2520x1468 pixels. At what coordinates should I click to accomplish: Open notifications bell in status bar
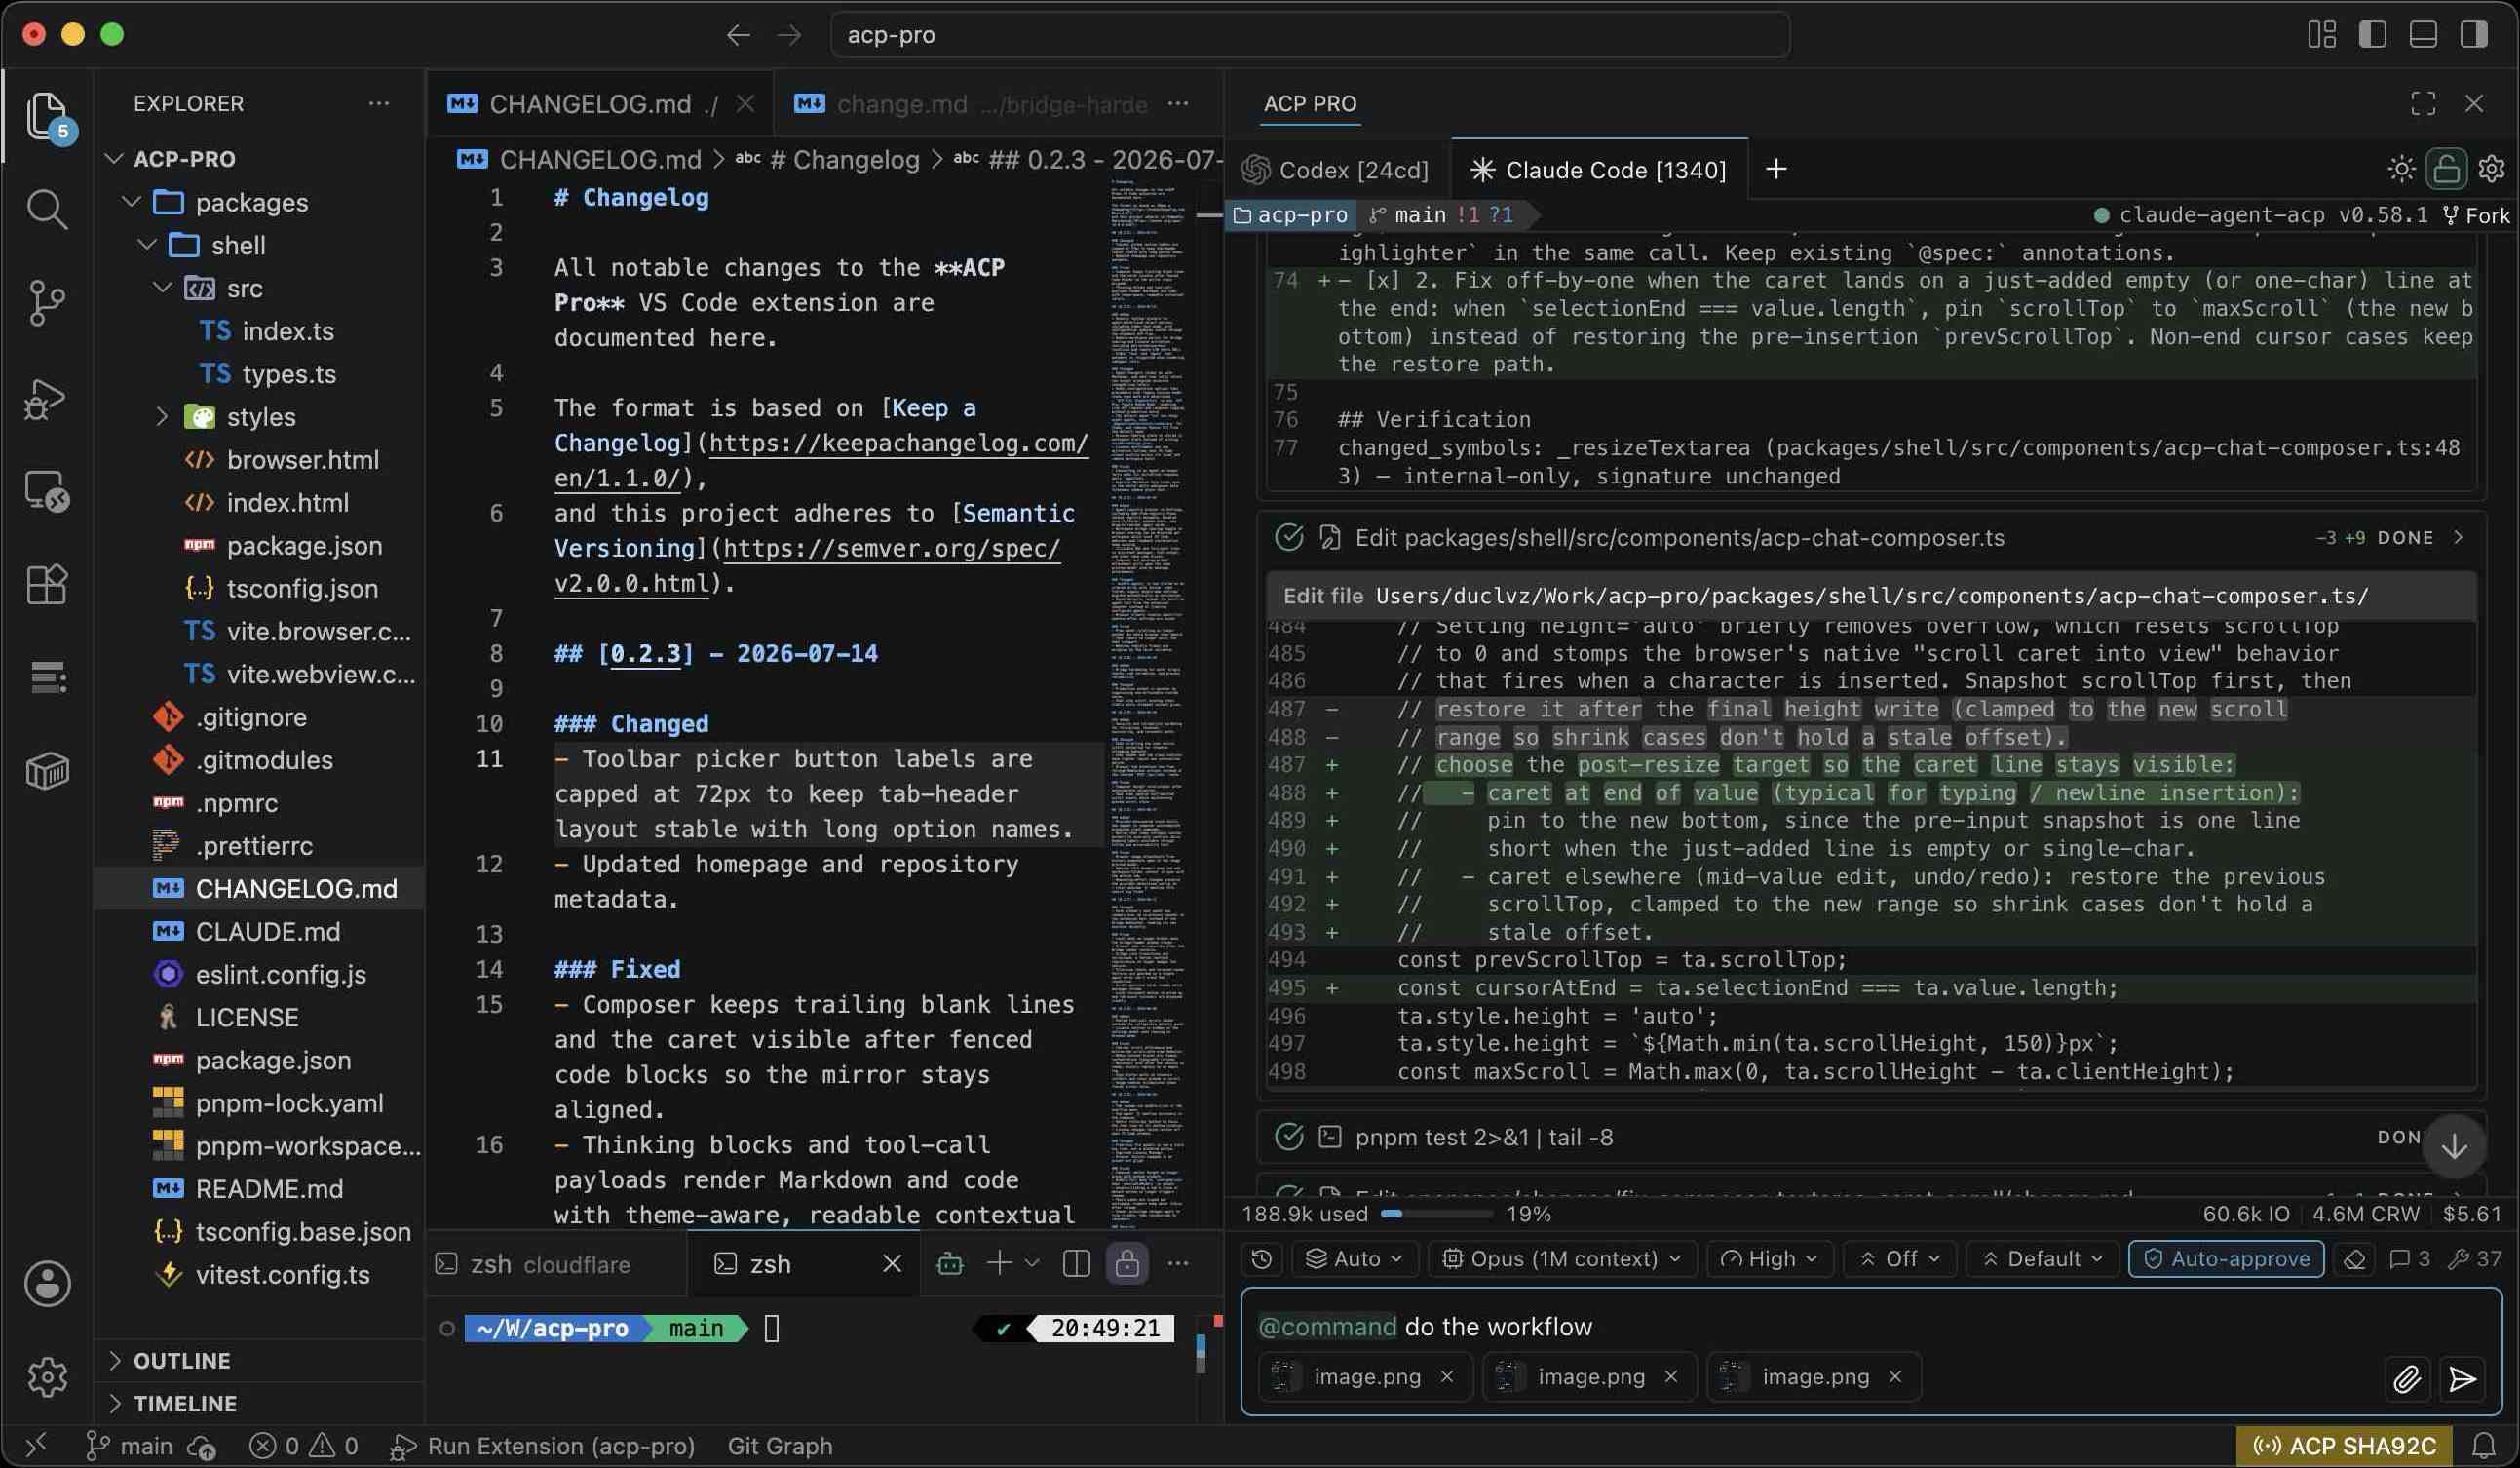click(x=2484, y=1447)
